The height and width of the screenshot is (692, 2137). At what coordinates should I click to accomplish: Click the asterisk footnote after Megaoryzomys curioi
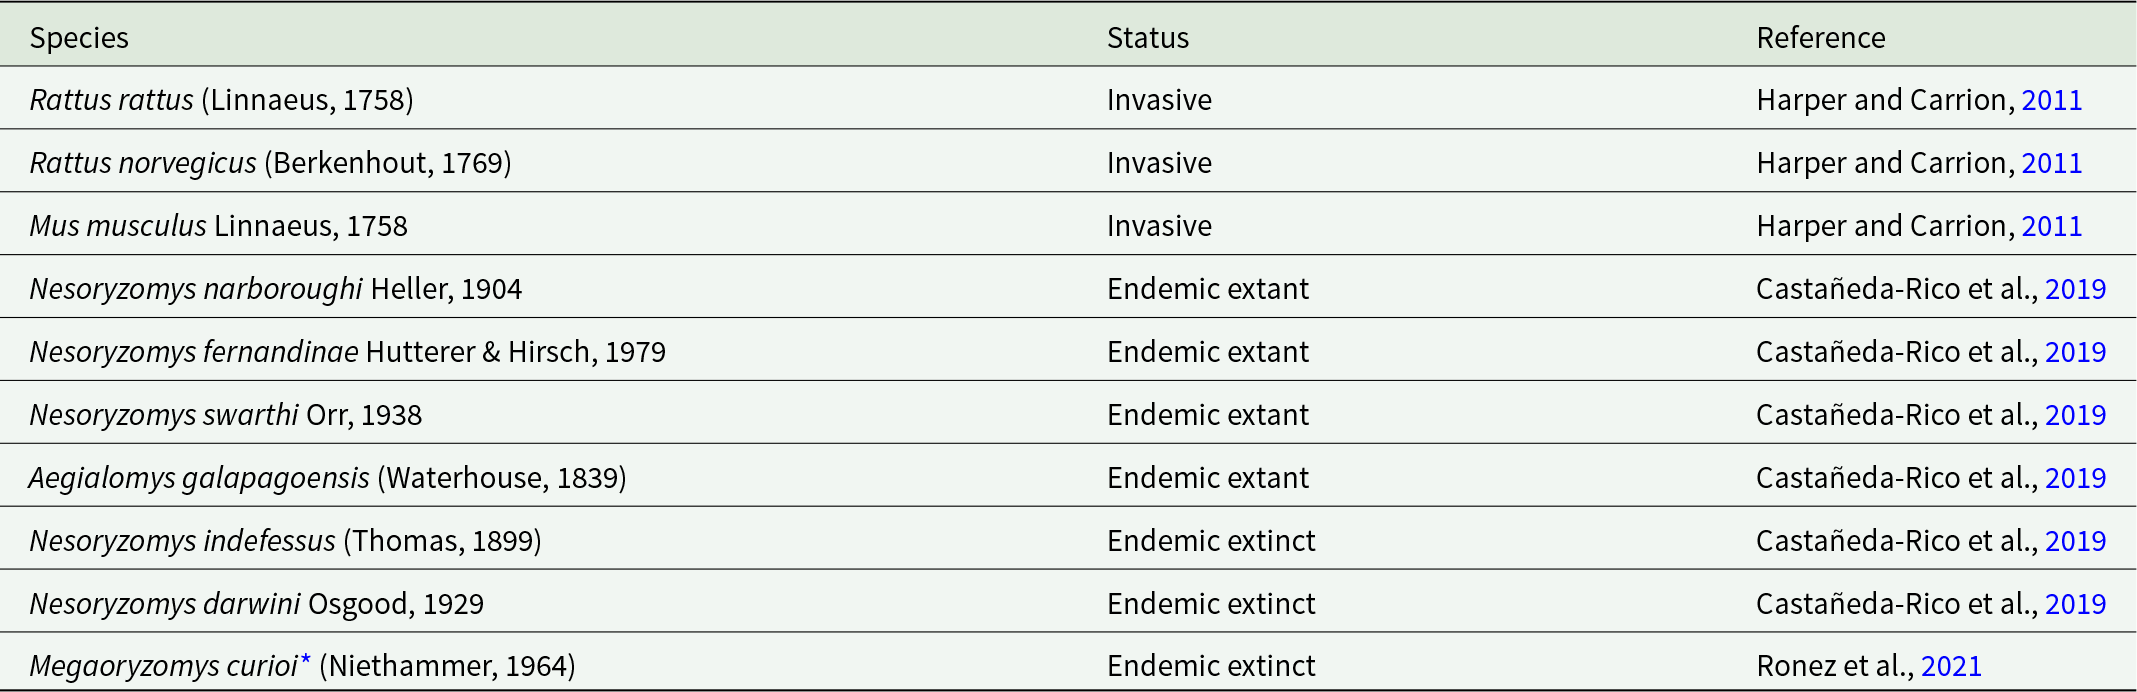click(306, 661)
